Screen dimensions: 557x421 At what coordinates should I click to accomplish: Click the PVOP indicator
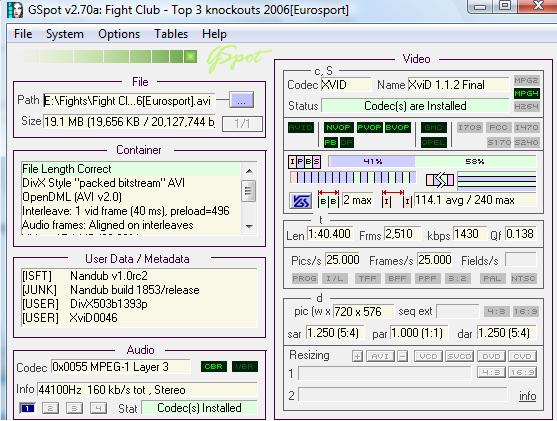pyautogui.click(x=369, y=128)
